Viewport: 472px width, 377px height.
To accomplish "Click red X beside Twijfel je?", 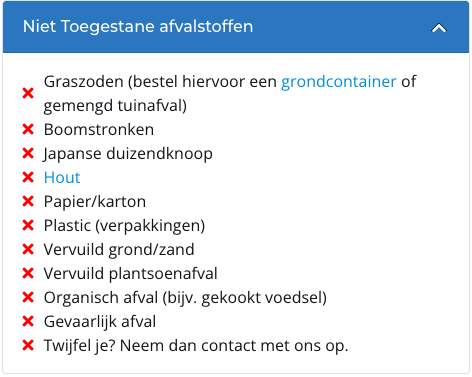I will coord(28,345).
